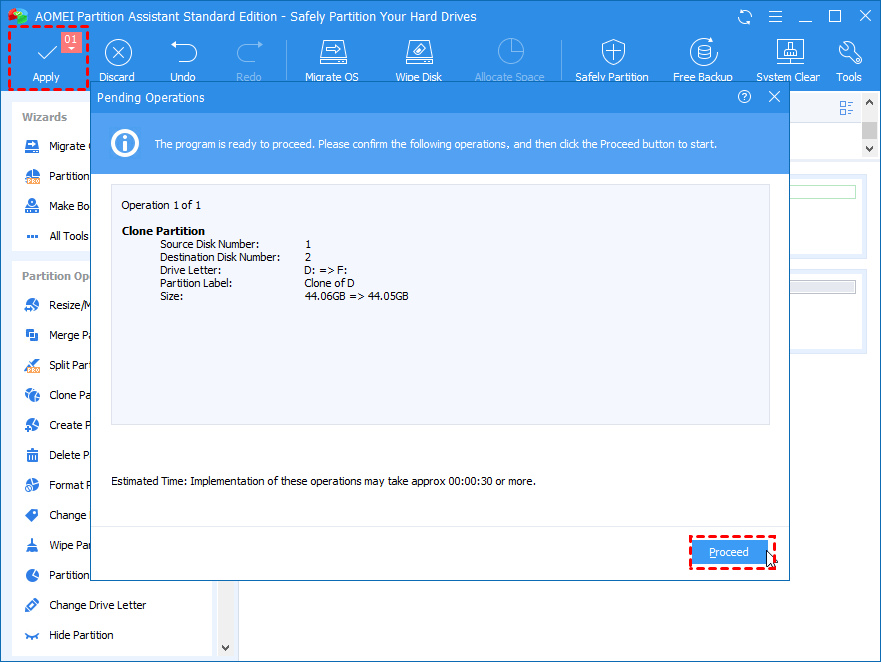Open help in Pending Operations dialog
The image size is (881, 662).
pos(744,97)
